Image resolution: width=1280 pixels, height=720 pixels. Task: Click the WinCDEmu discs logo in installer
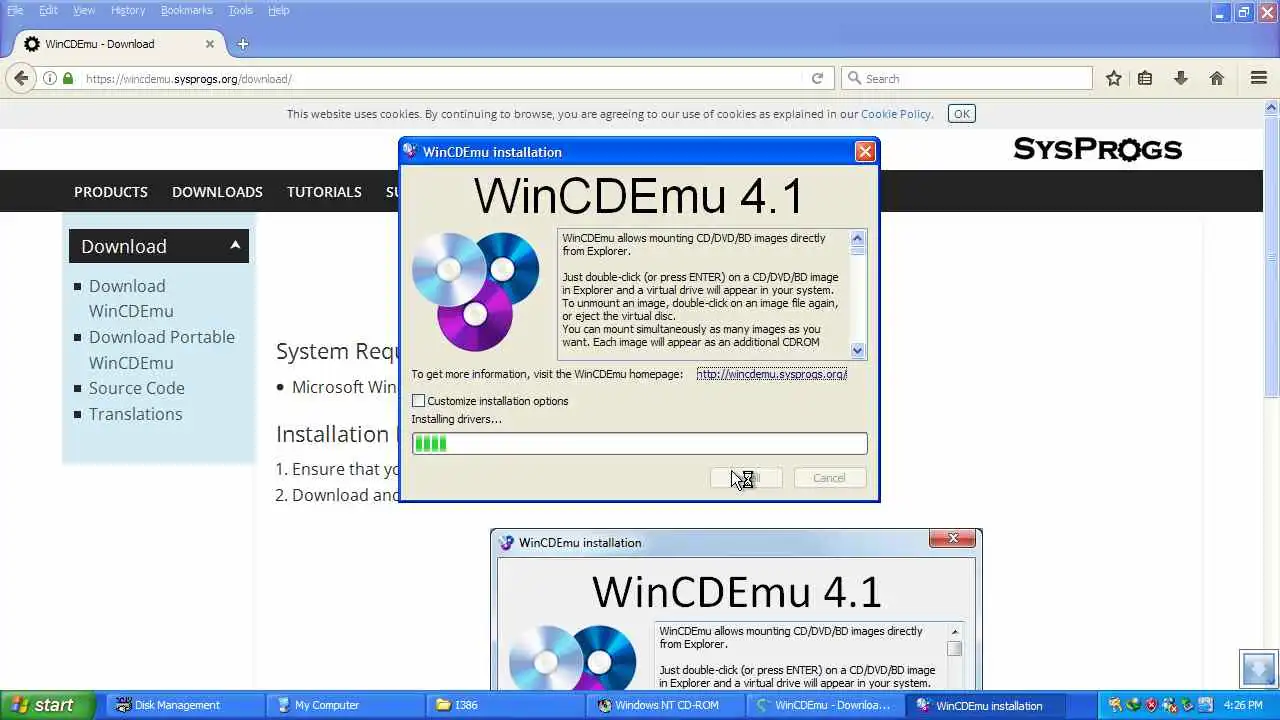(x=475, y=290)
